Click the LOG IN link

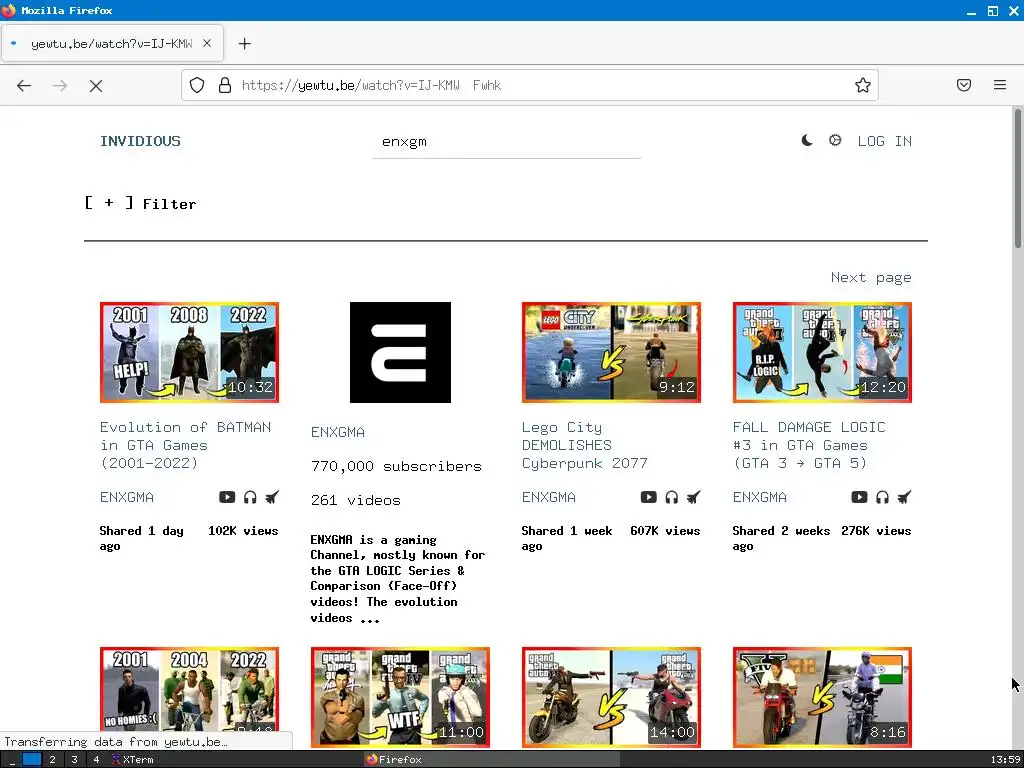point(884,141)
